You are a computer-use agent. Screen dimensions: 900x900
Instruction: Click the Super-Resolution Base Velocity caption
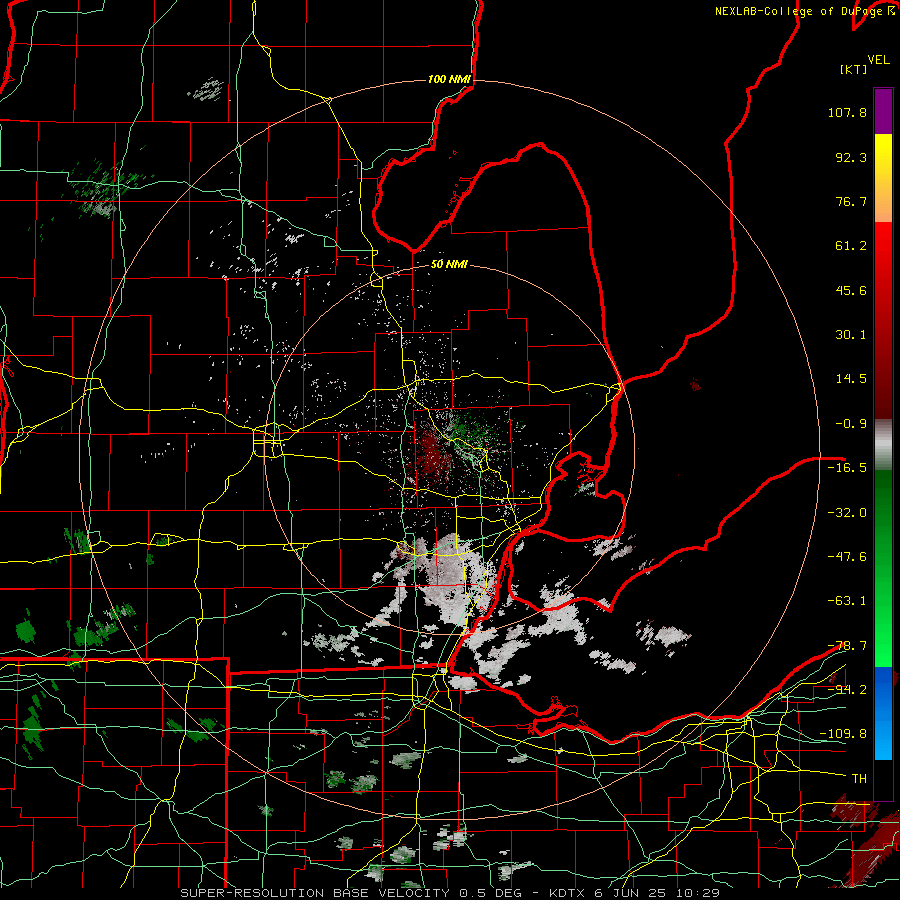click(x=450, y=893)
